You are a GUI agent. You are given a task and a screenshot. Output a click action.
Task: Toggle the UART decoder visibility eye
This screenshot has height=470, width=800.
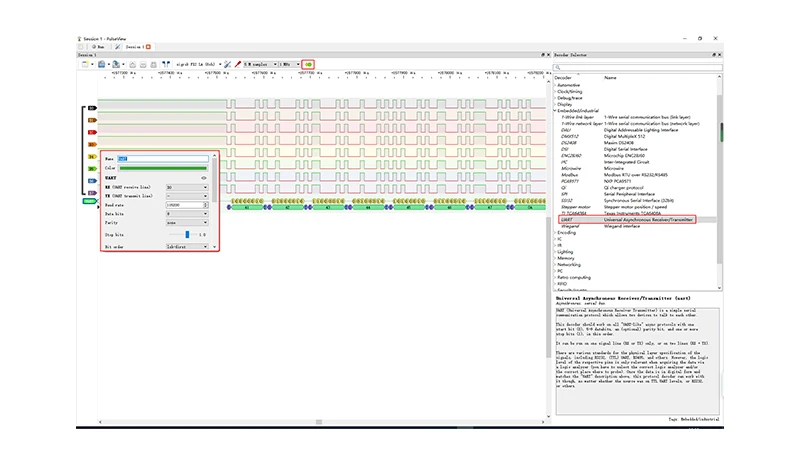click(204, 177)
